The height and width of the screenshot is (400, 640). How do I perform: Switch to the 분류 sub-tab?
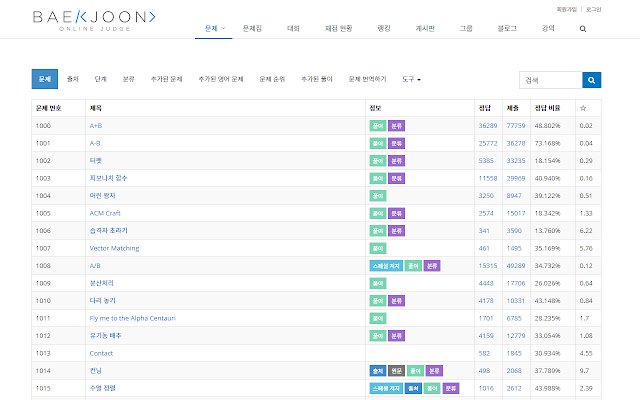[129, 79]
